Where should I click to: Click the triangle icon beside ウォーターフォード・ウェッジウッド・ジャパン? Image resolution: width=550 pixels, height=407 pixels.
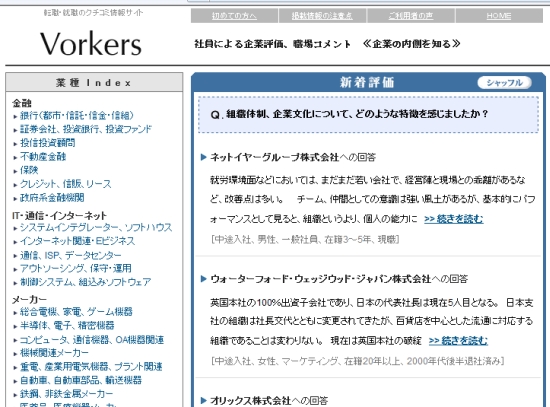(203, 279)
